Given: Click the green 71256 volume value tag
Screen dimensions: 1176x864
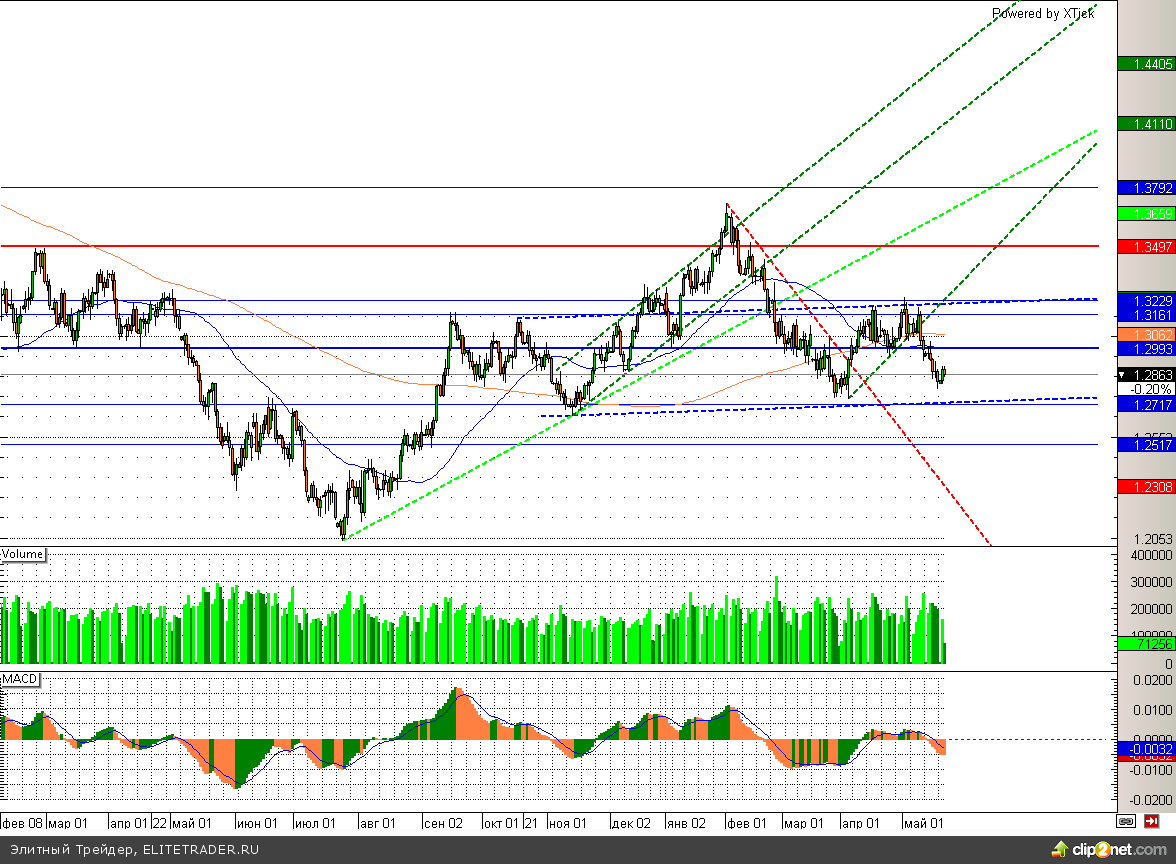Looking at the screenshot, I should (1145, 646).
